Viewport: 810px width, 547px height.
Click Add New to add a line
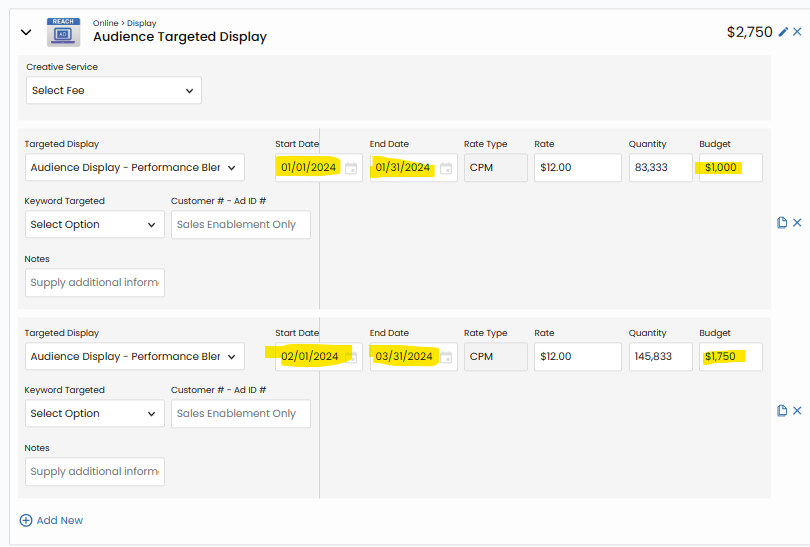click(x=51, y=520)
